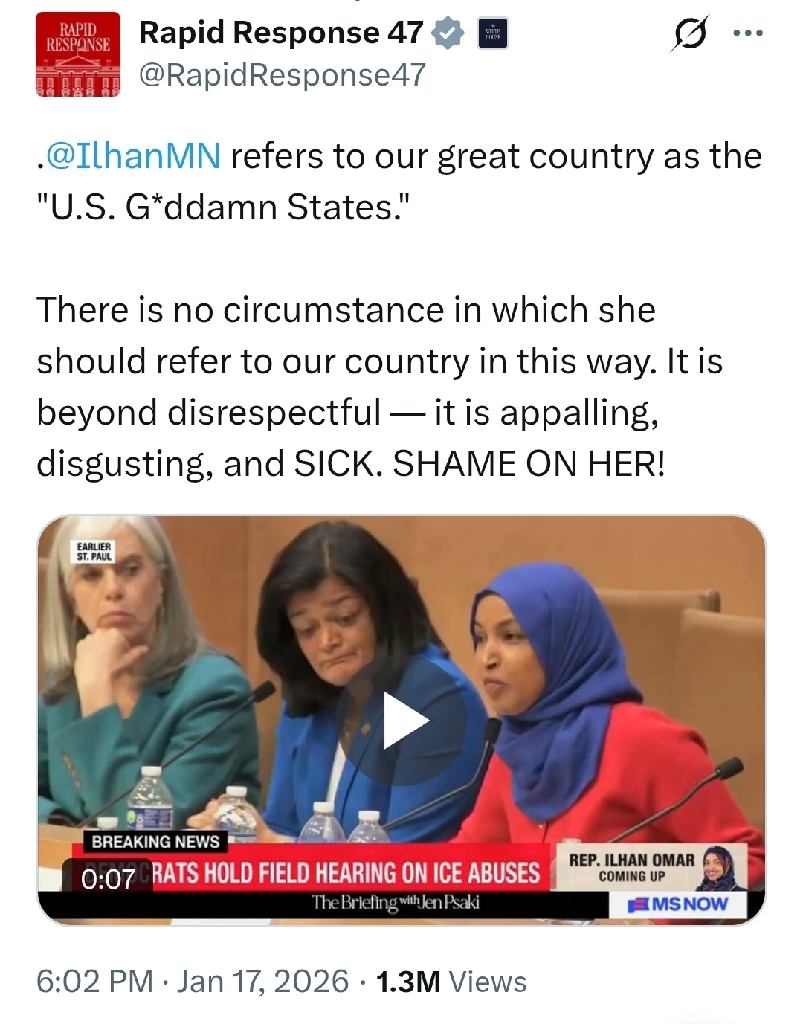
Task: Open the @IlhanMN mention link
Action: coord(134,157)
